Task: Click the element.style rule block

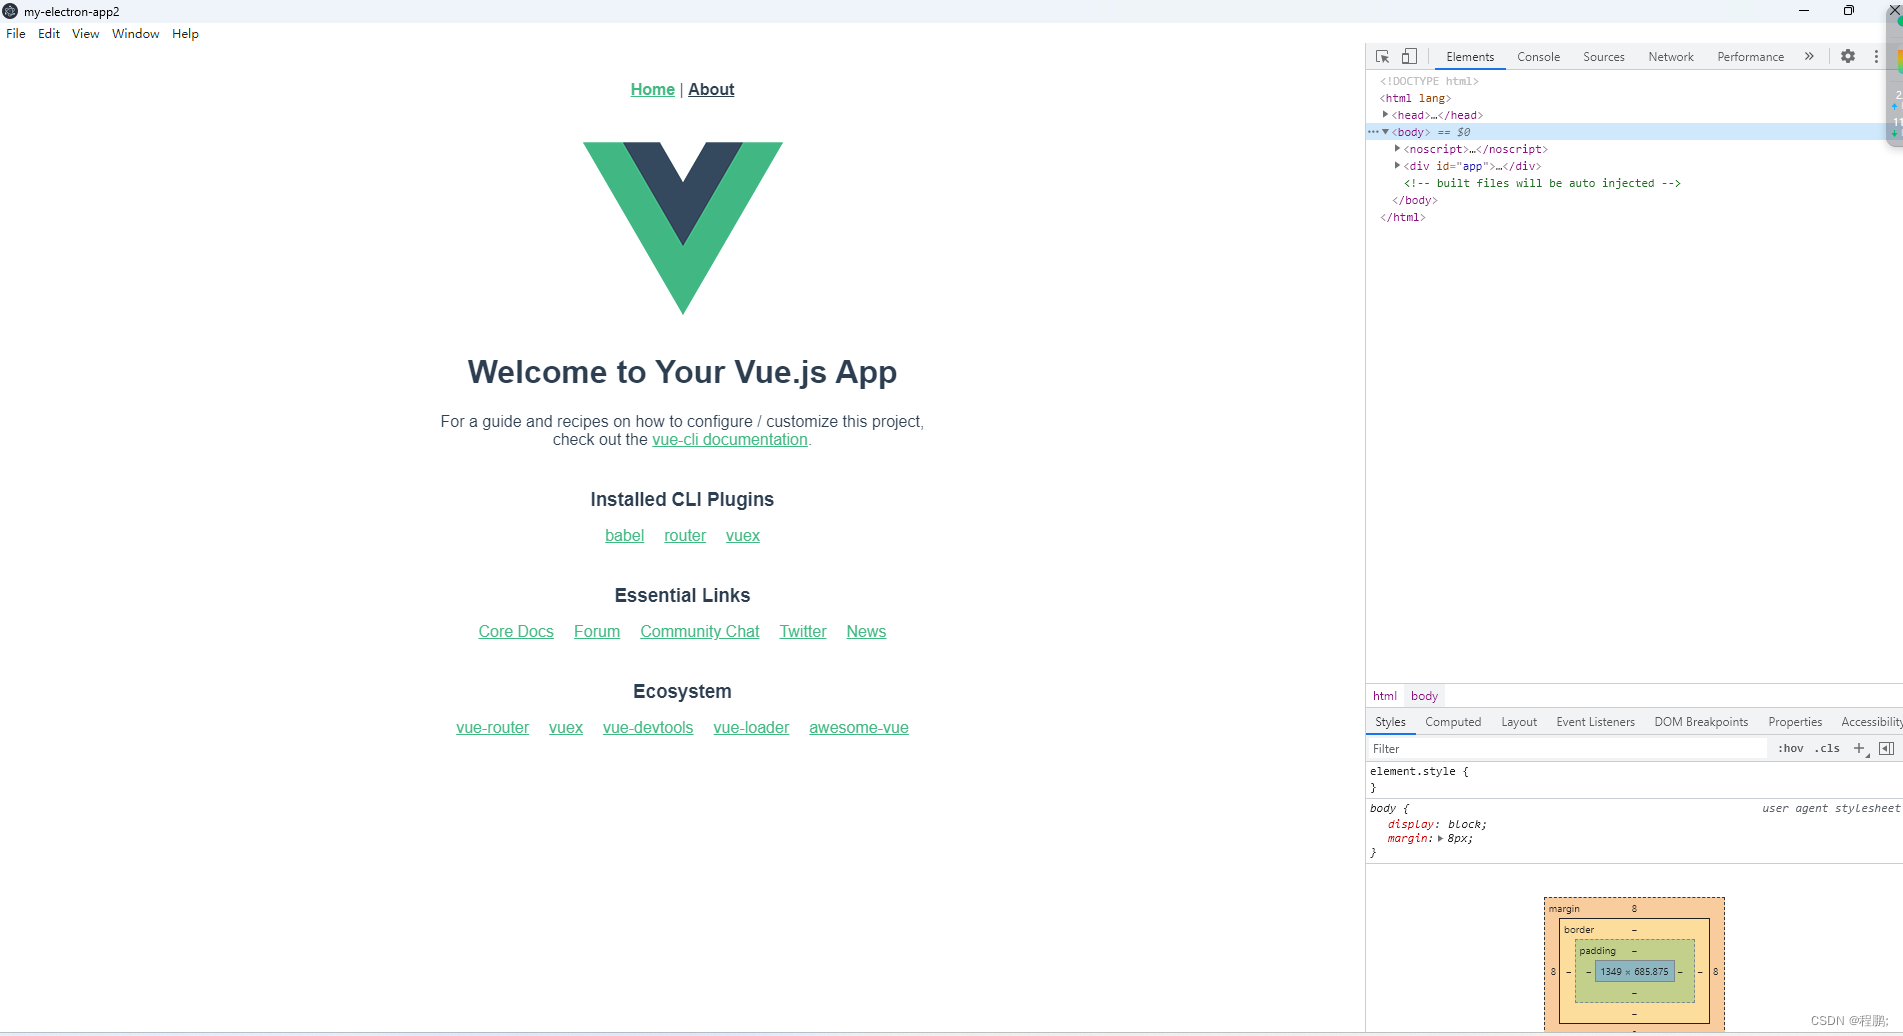Action: point(1634,780)
